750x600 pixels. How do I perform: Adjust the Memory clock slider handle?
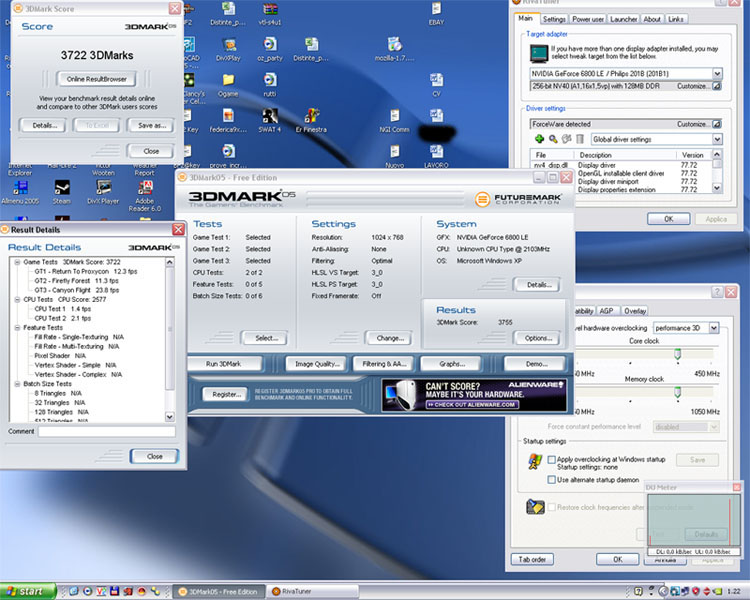(677, 392)
